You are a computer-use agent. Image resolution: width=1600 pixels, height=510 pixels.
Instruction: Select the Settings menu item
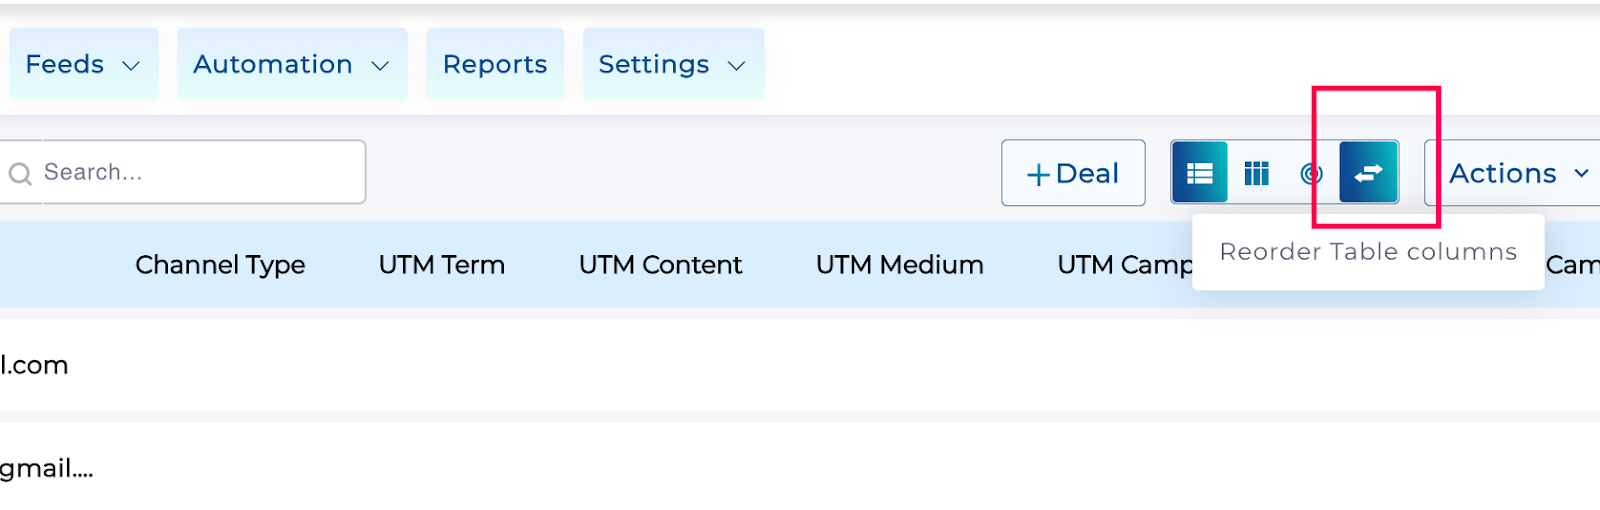(x=673, y=64)
